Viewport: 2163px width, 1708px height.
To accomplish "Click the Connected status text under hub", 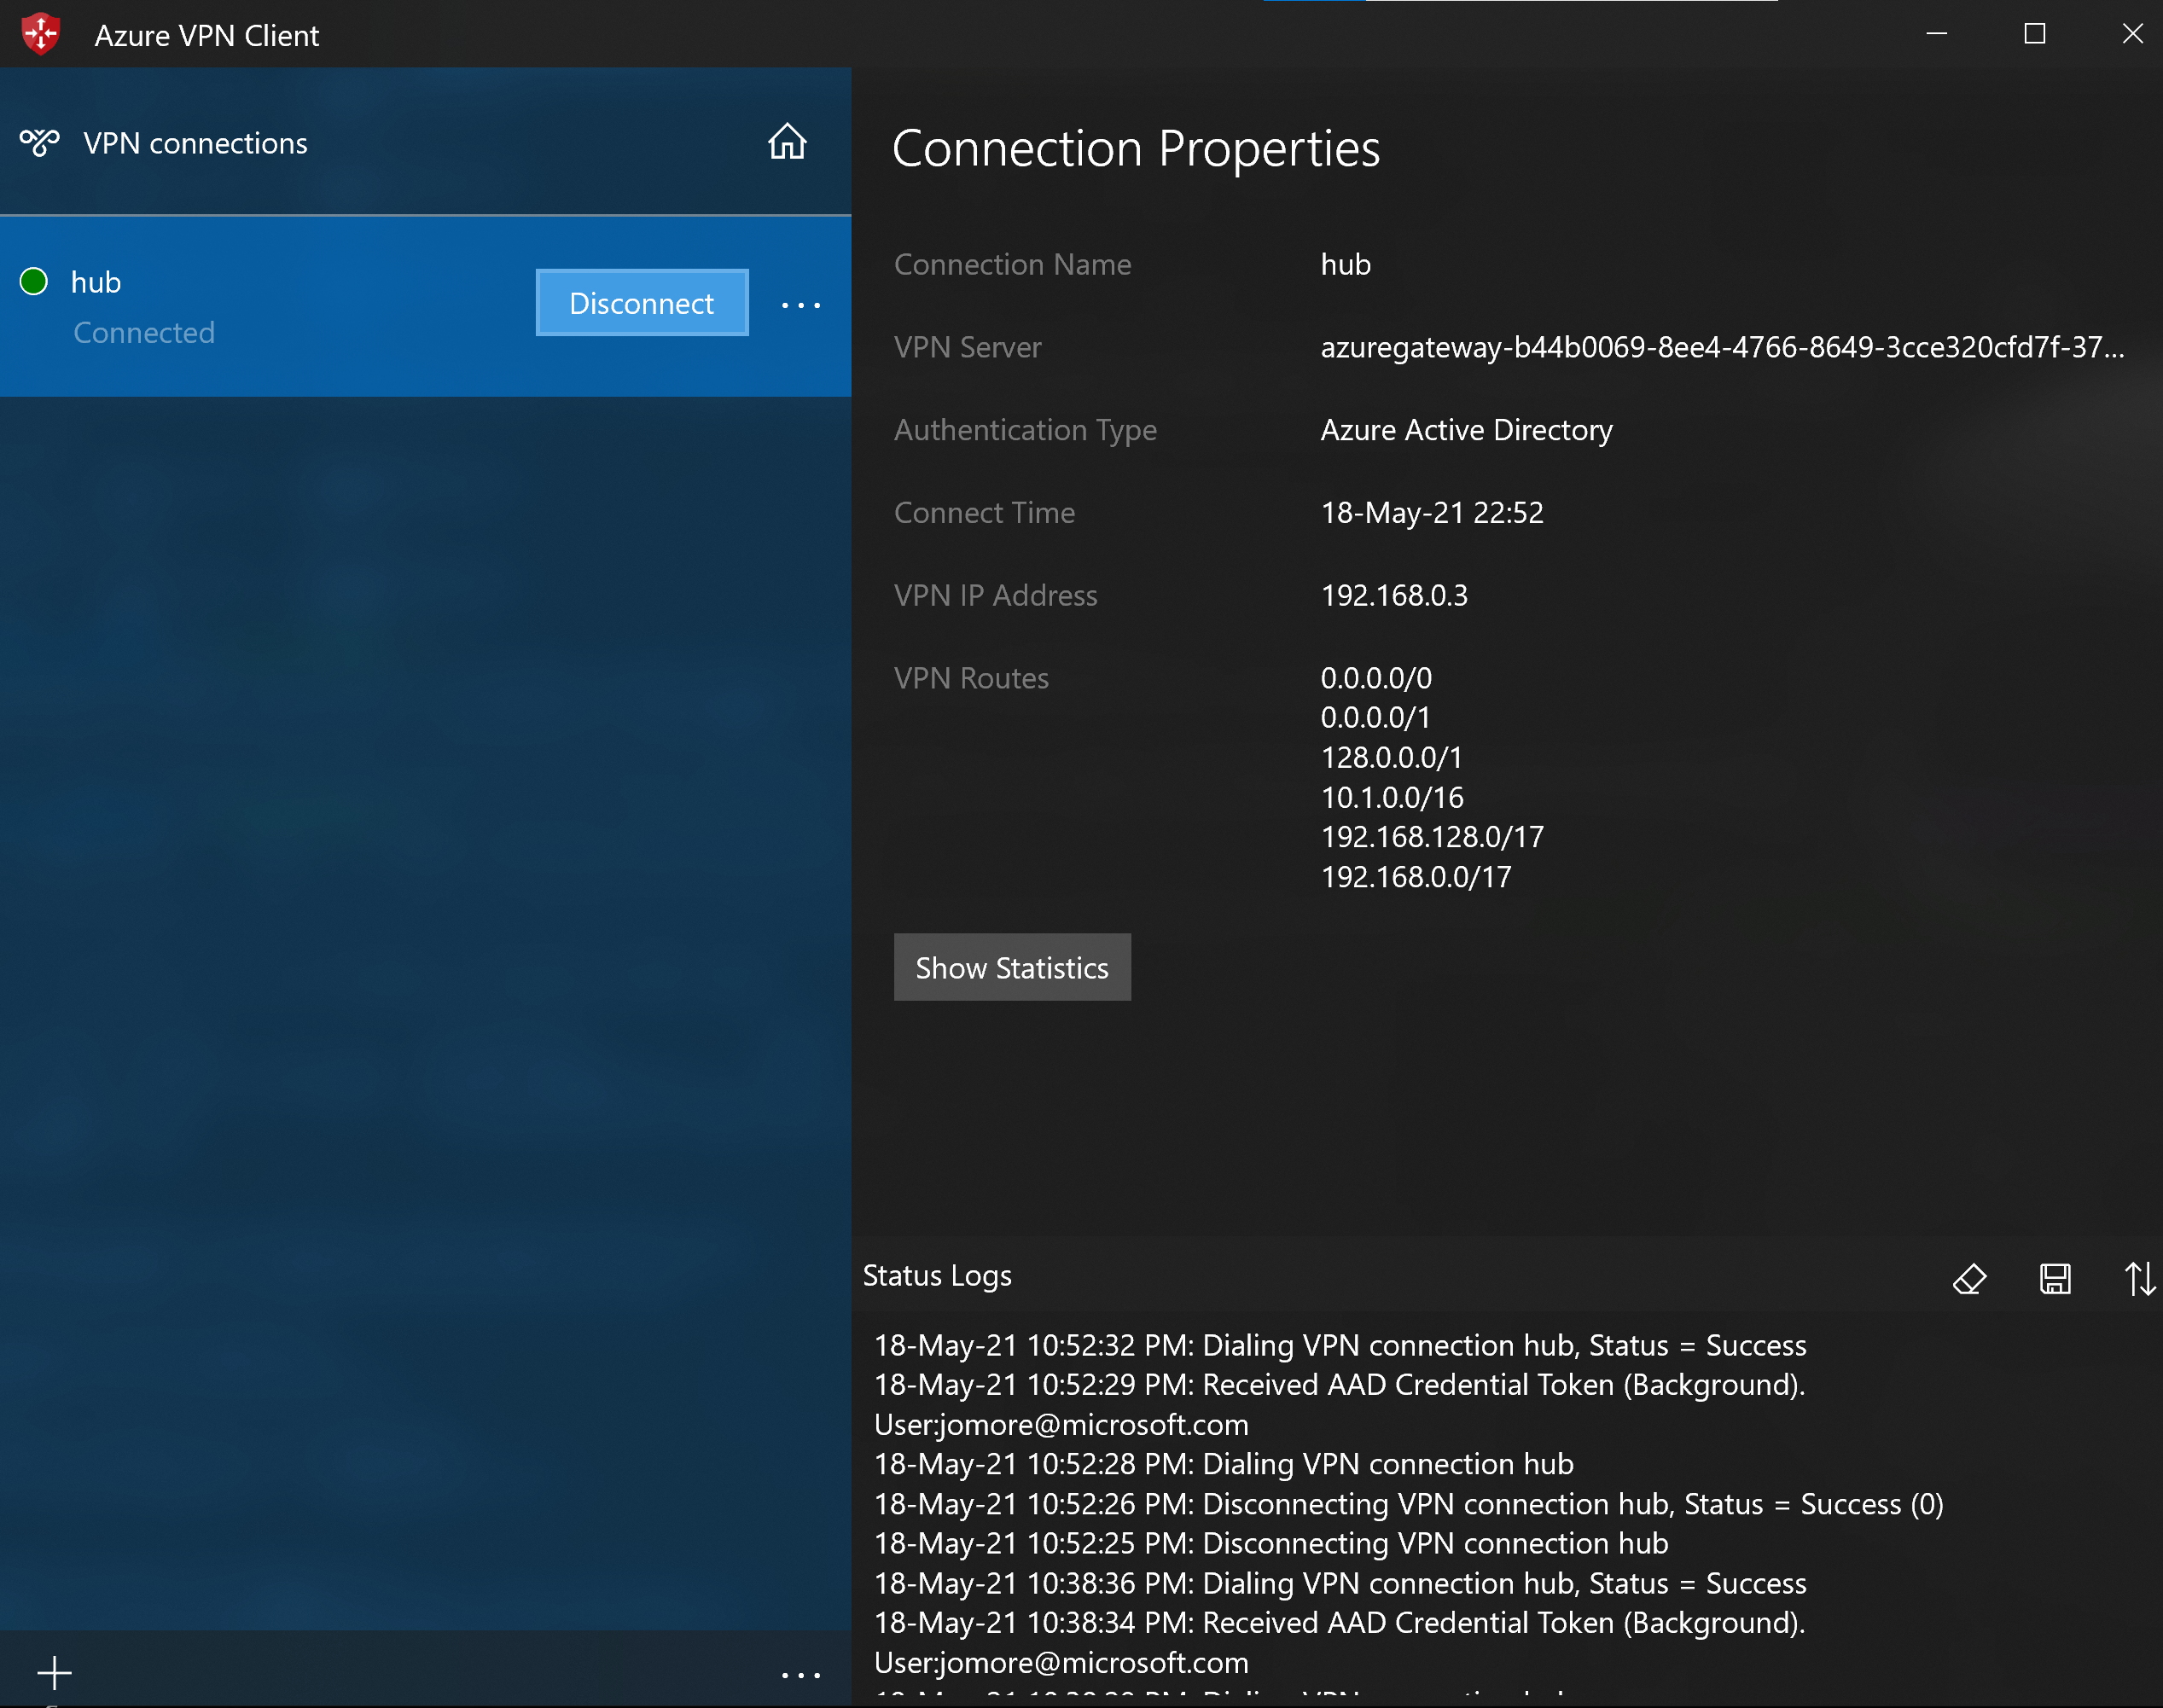I will (144, 332).
